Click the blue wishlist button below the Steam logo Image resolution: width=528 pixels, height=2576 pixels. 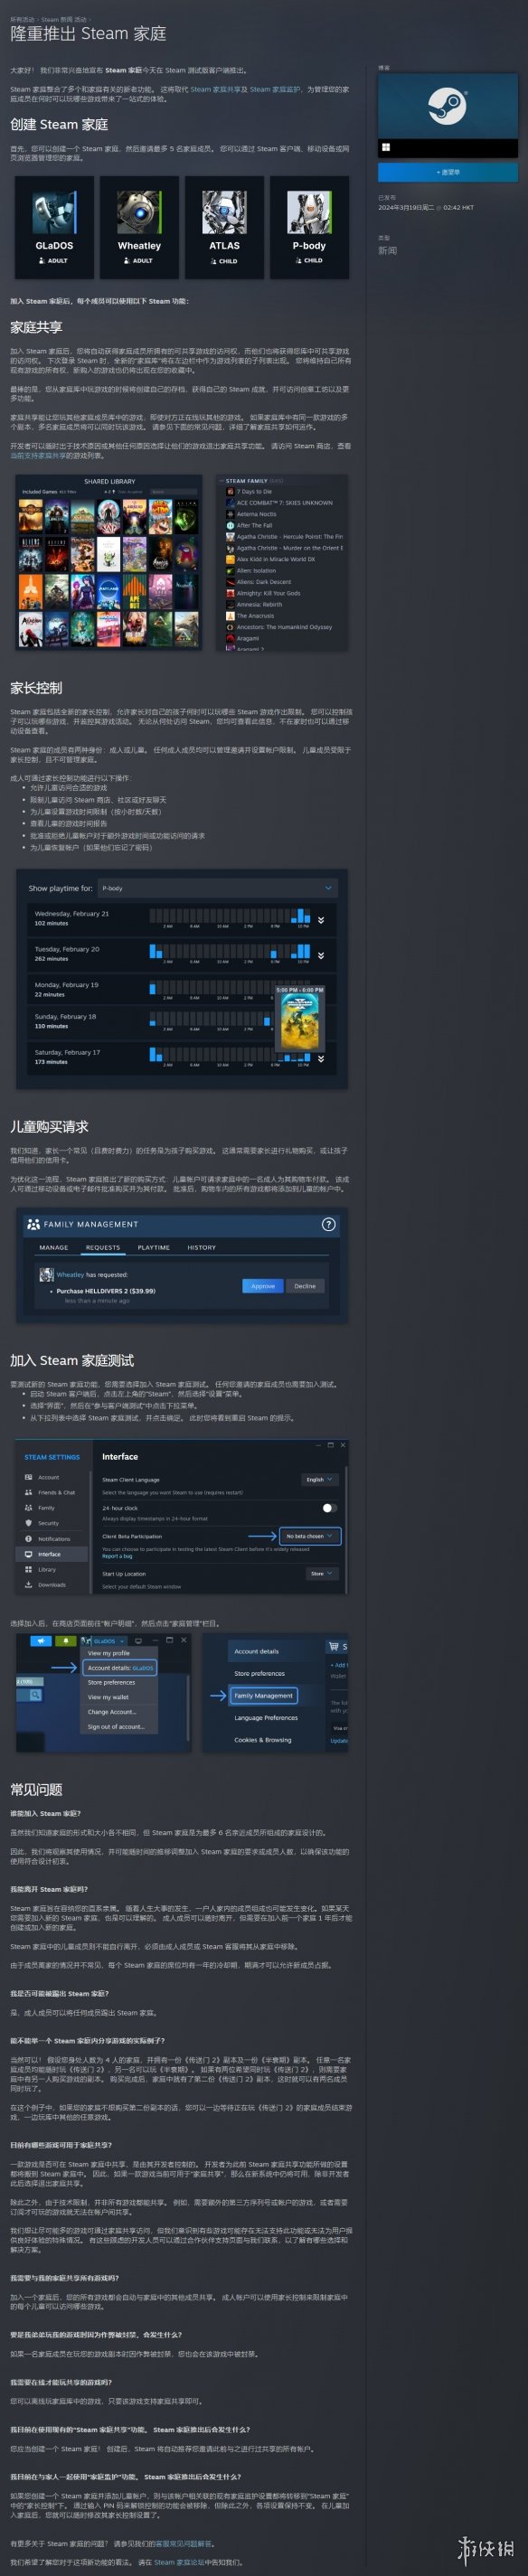point(448,172)
